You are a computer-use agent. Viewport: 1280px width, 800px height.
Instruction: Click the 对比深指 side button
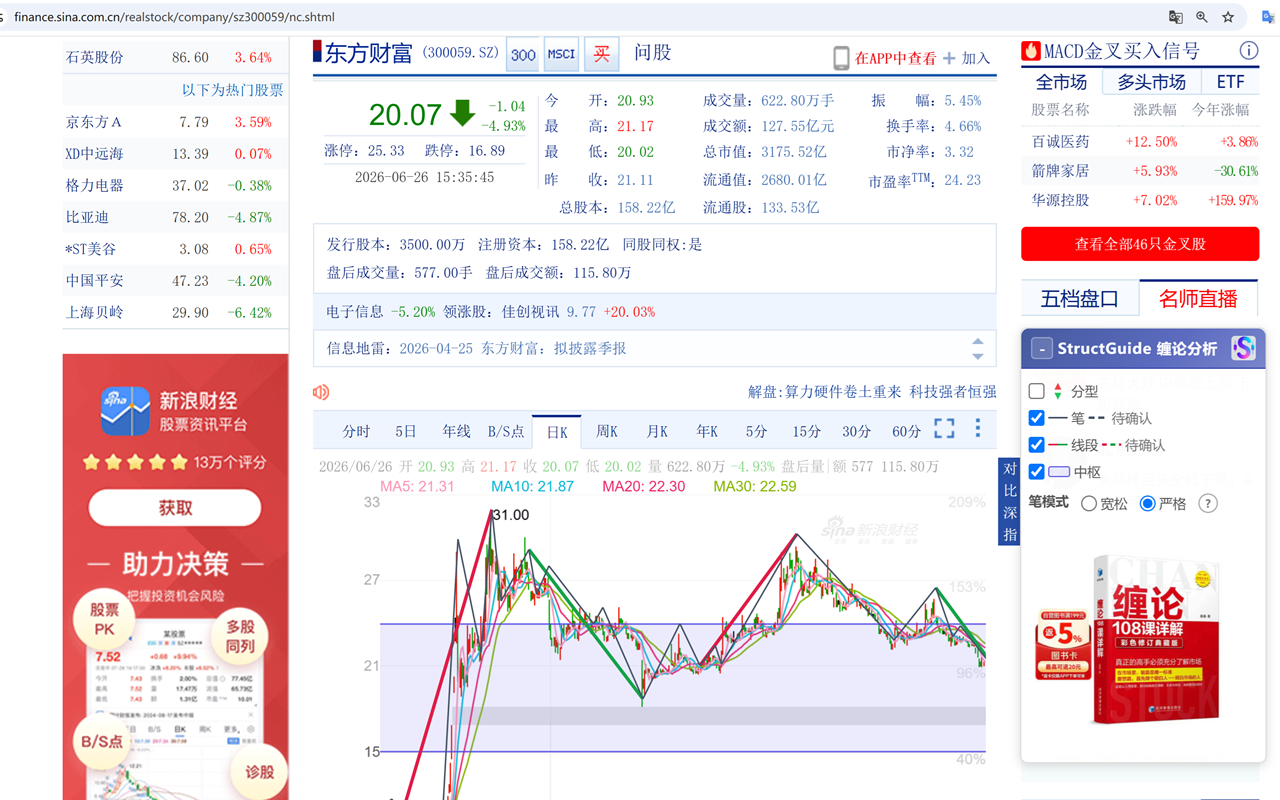[1009, 501]
